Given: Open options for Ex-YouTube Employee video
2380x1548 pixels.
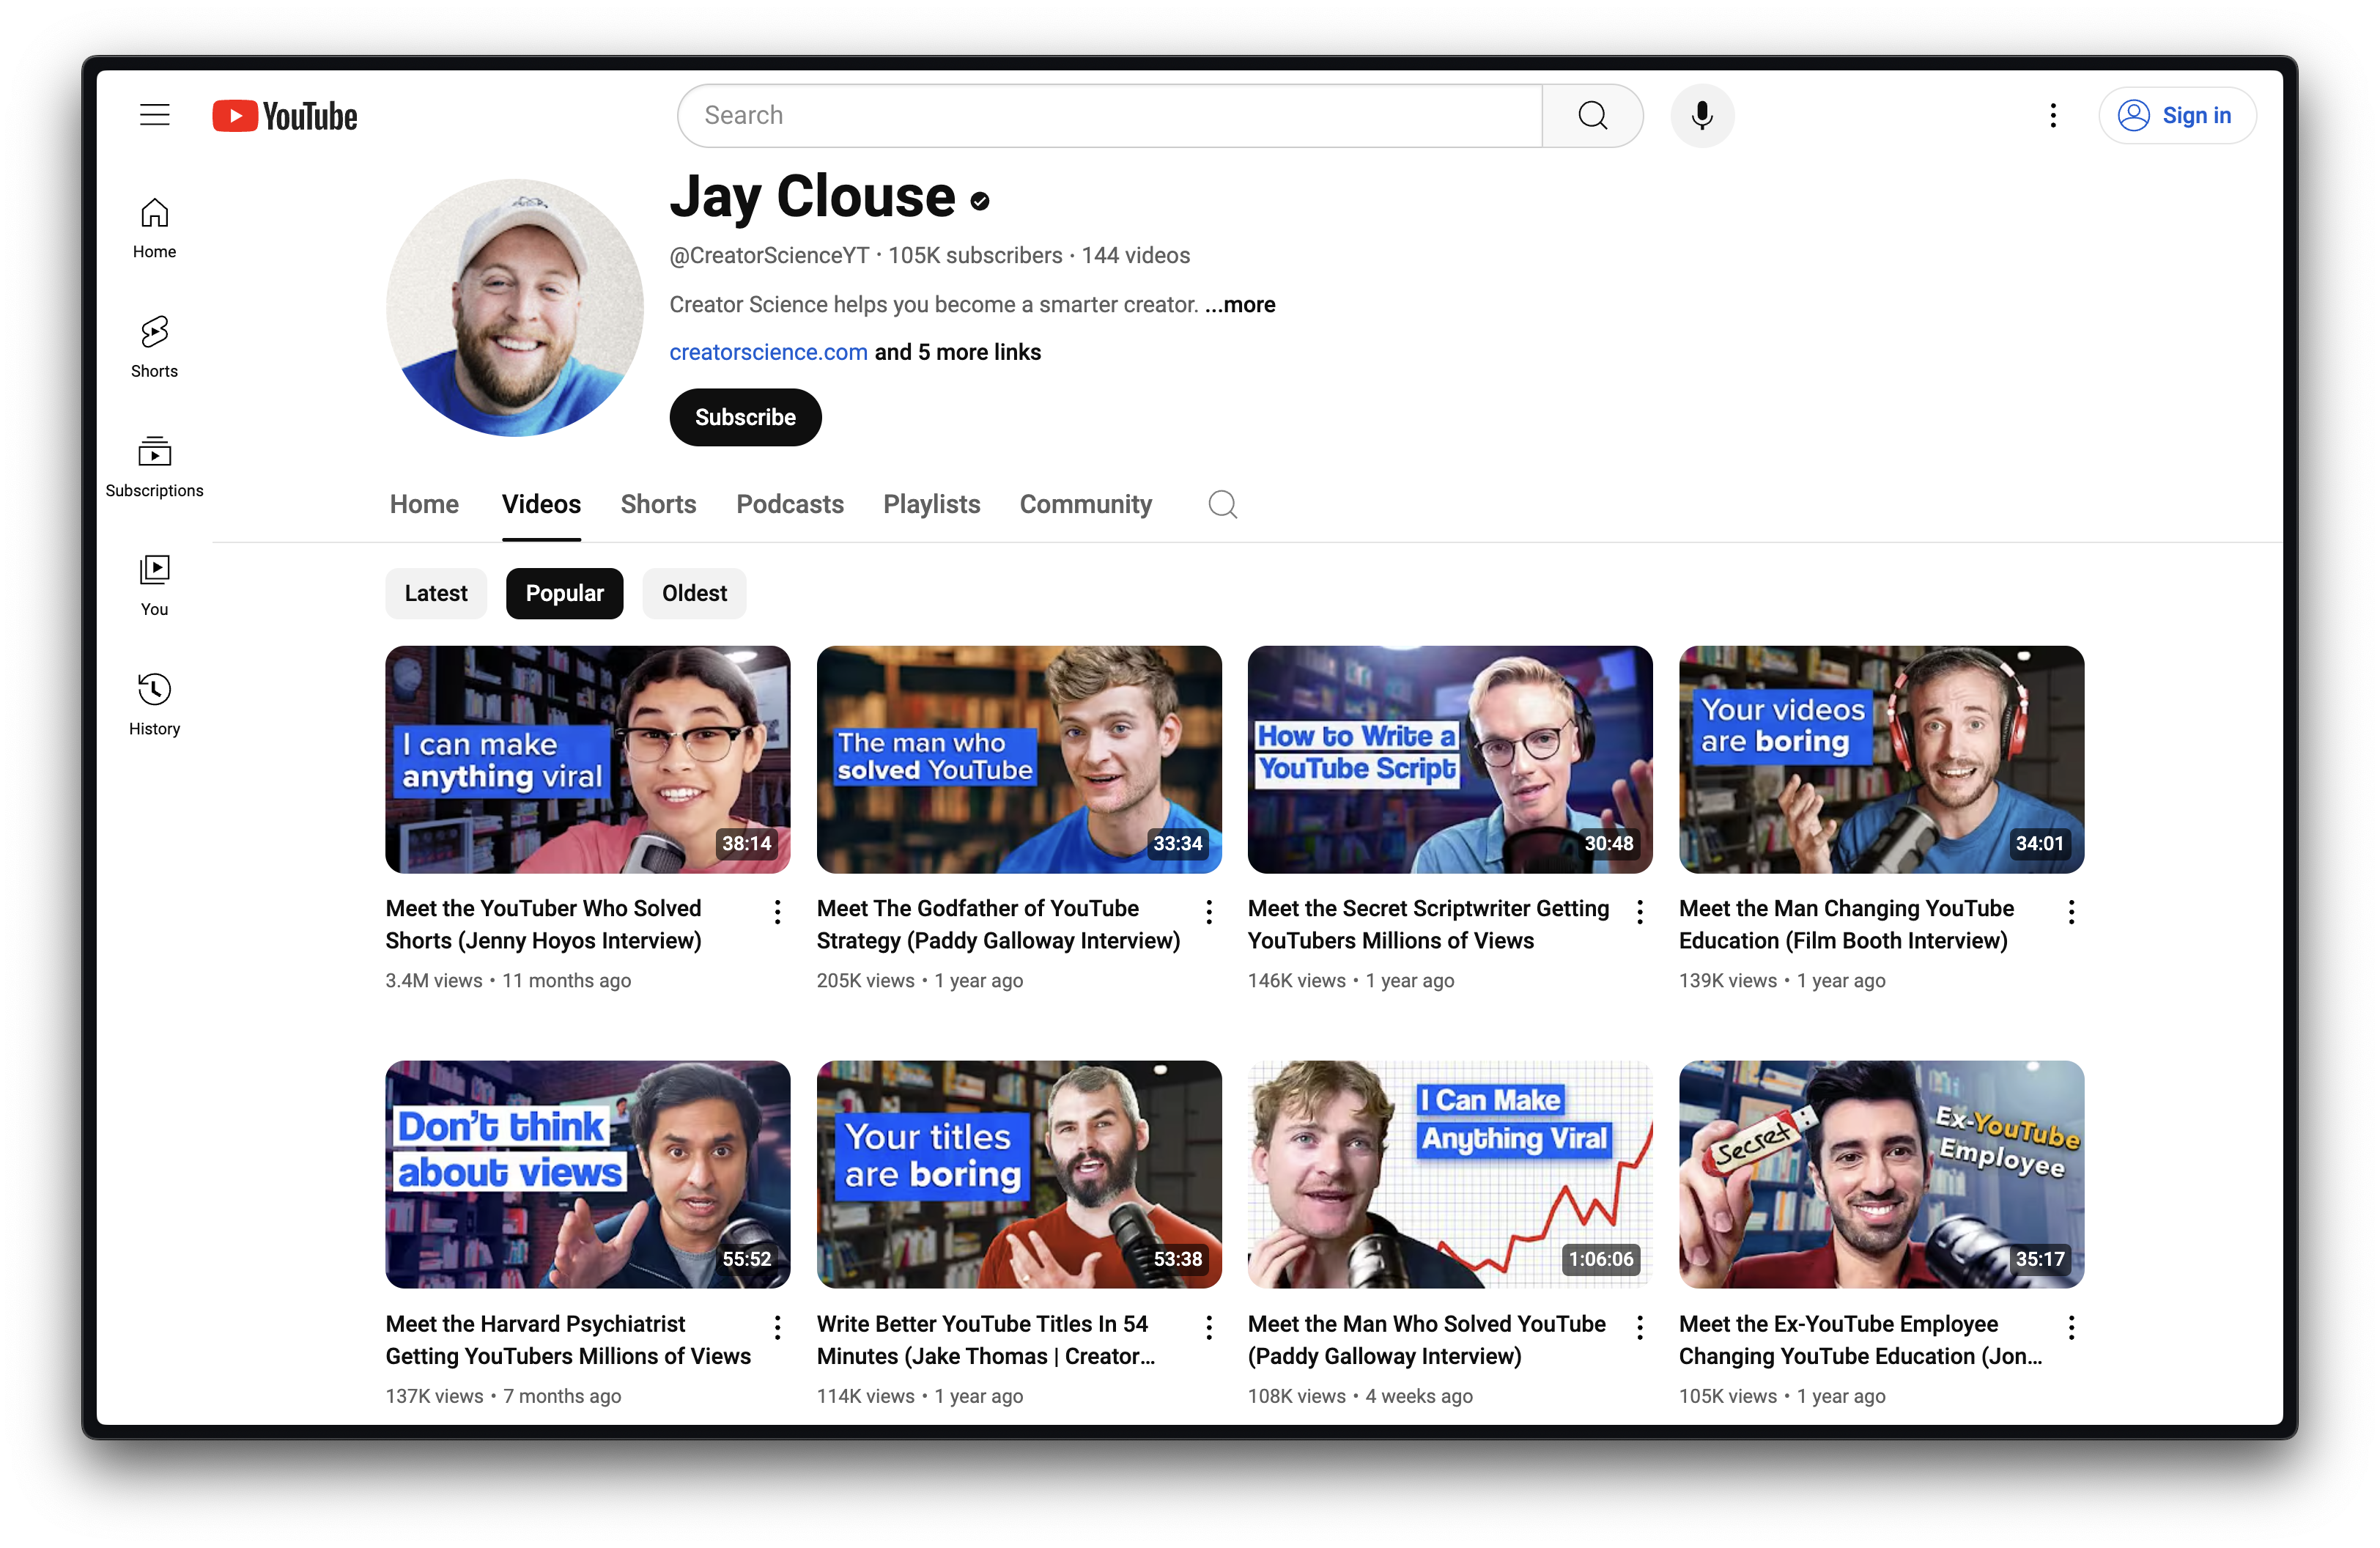Looking at the screenshot, I should pos(2071,1327).
